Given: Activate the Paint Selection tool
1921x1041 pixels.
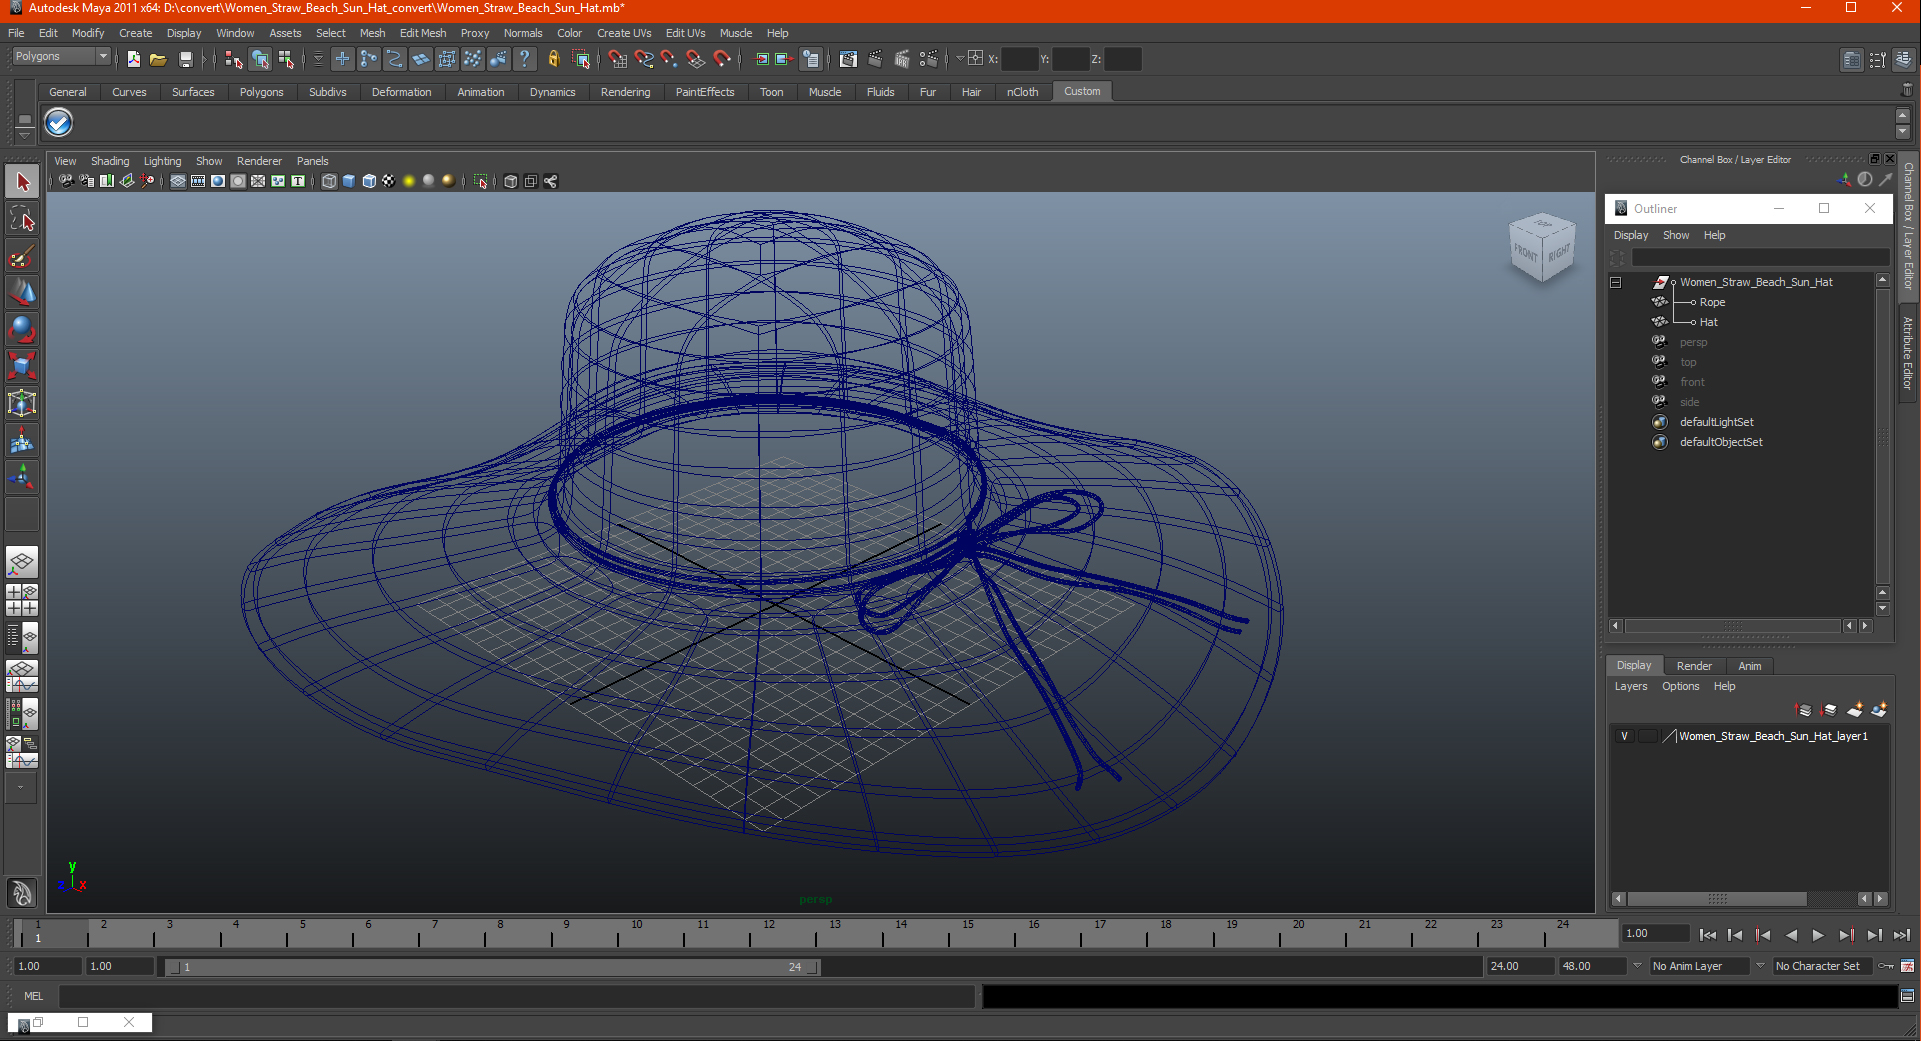Looking at the screenshot, I should pyautogui.click(x=22, y=257).
